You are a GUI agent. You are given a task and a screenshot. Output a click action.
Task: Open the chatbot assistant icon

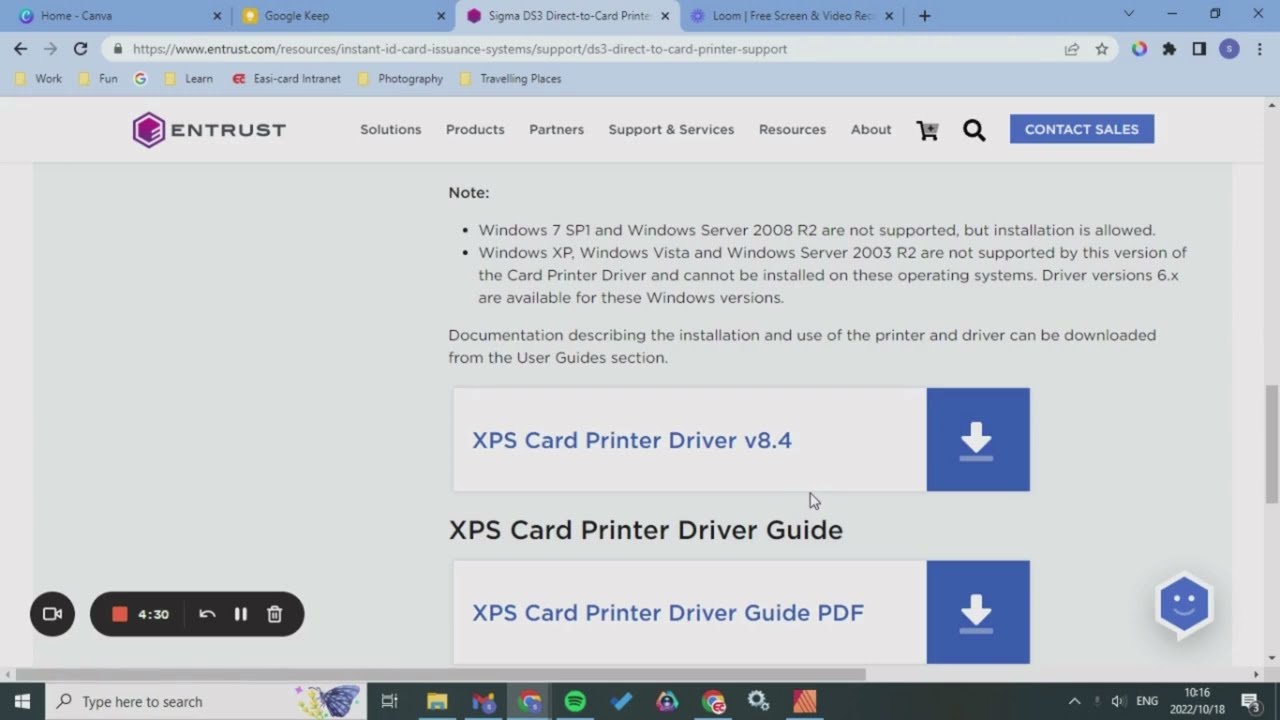(x=1184, y=604)
